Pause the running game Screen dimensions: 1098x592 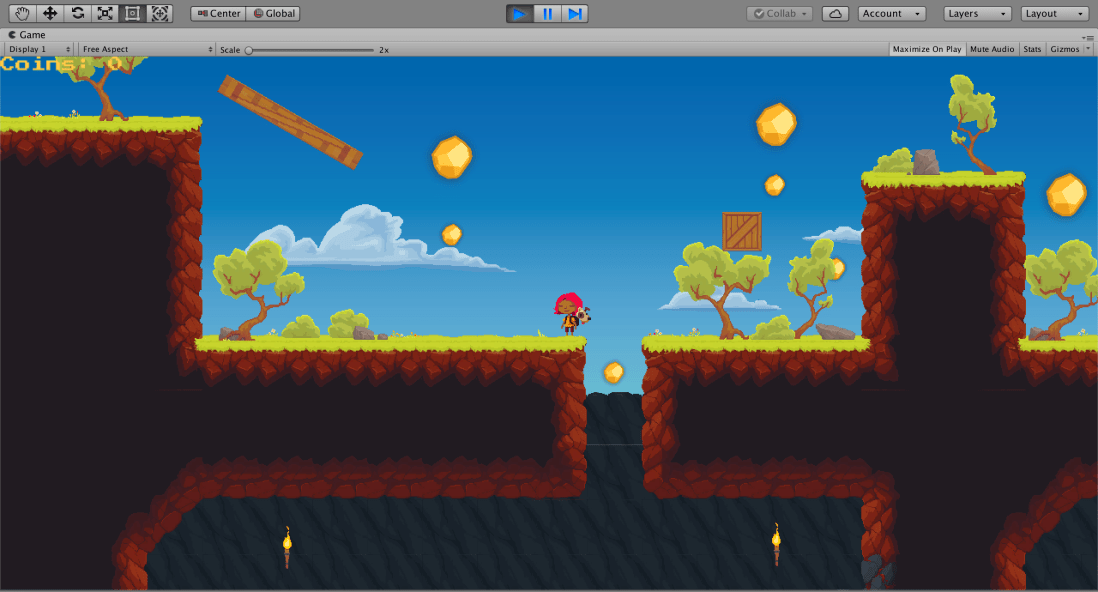pyautogui.click(x=547, y=14)
